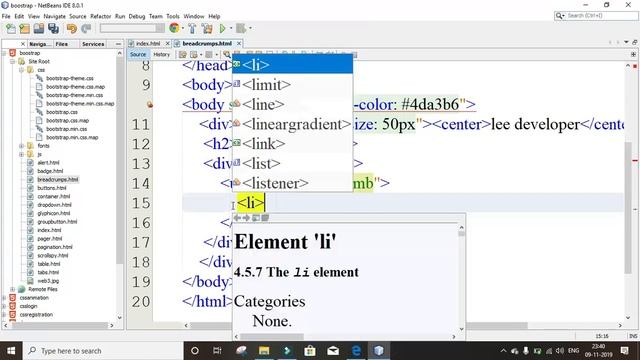Click the Build Project hammer icon
The image size is (640, 360).
[x=192, y=29]
